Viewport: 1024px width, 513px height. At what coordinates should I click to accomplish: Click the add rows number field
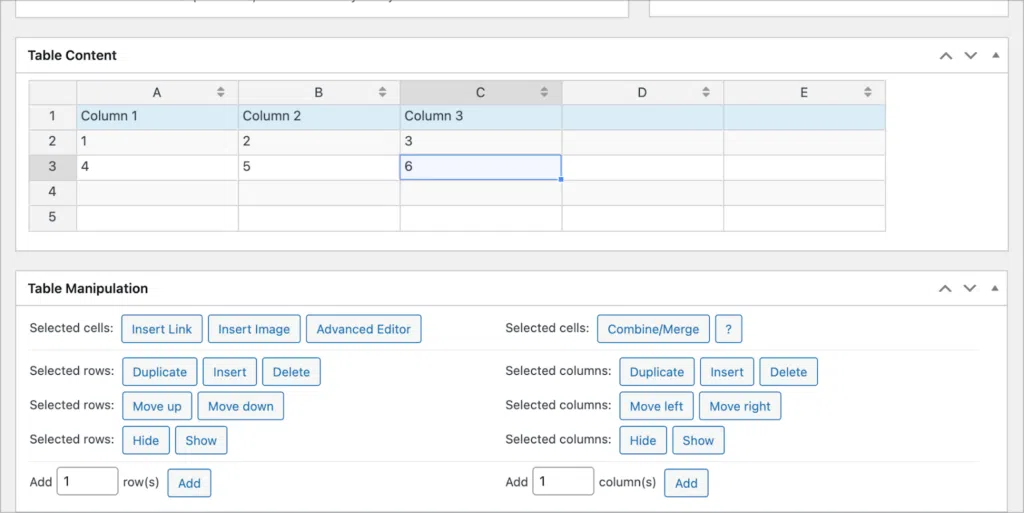pyautogui.click(x=87, y=482)
